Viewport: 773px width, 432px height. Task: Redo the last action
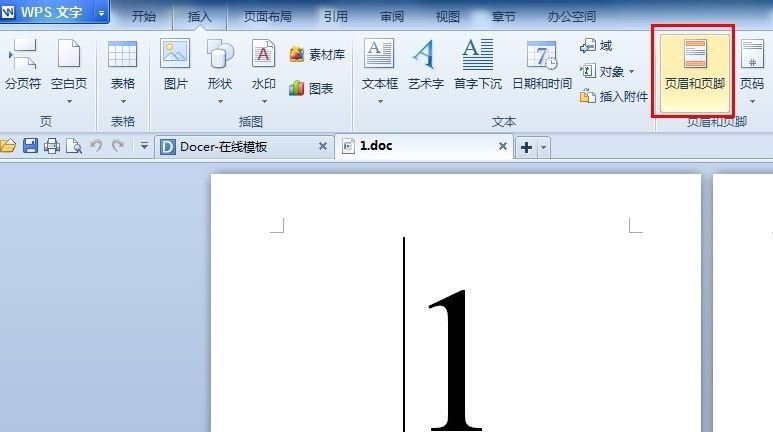pos(117,145)
